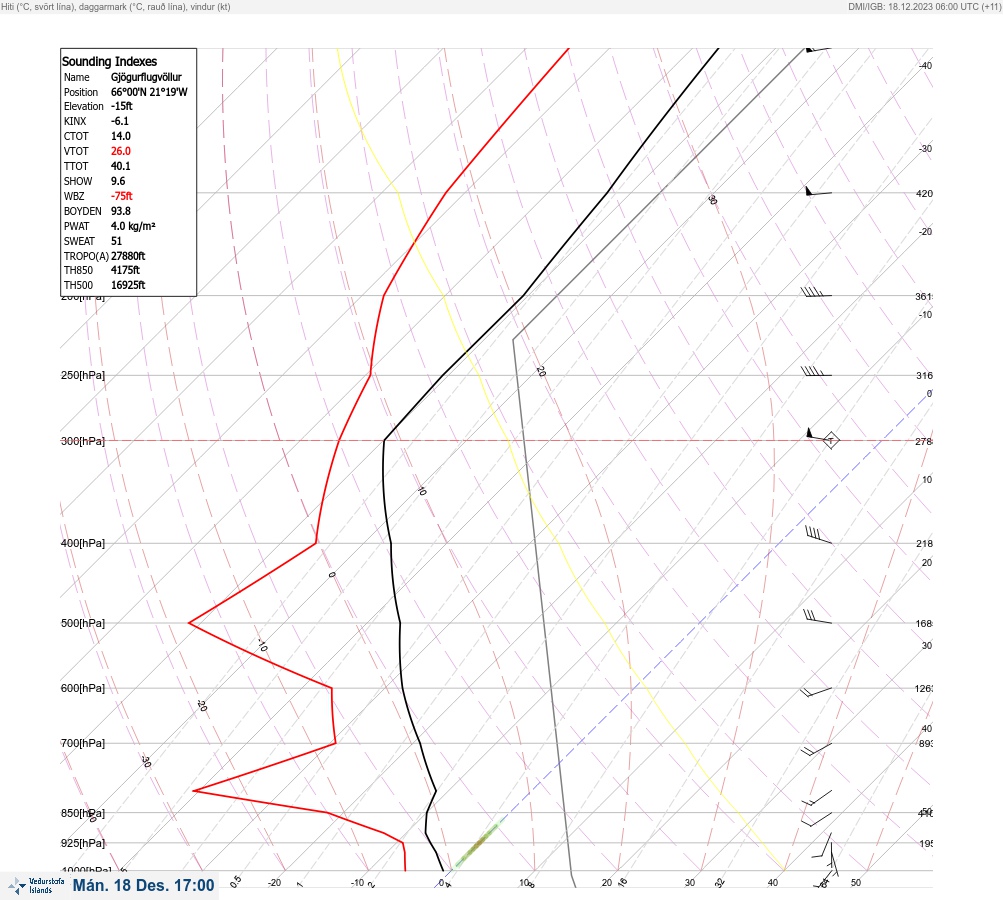This screenshot has height=900, width=1003.
Task: Click the 500[hPa] pressure label
Action: pyautogui.click(x=83, y=623)
